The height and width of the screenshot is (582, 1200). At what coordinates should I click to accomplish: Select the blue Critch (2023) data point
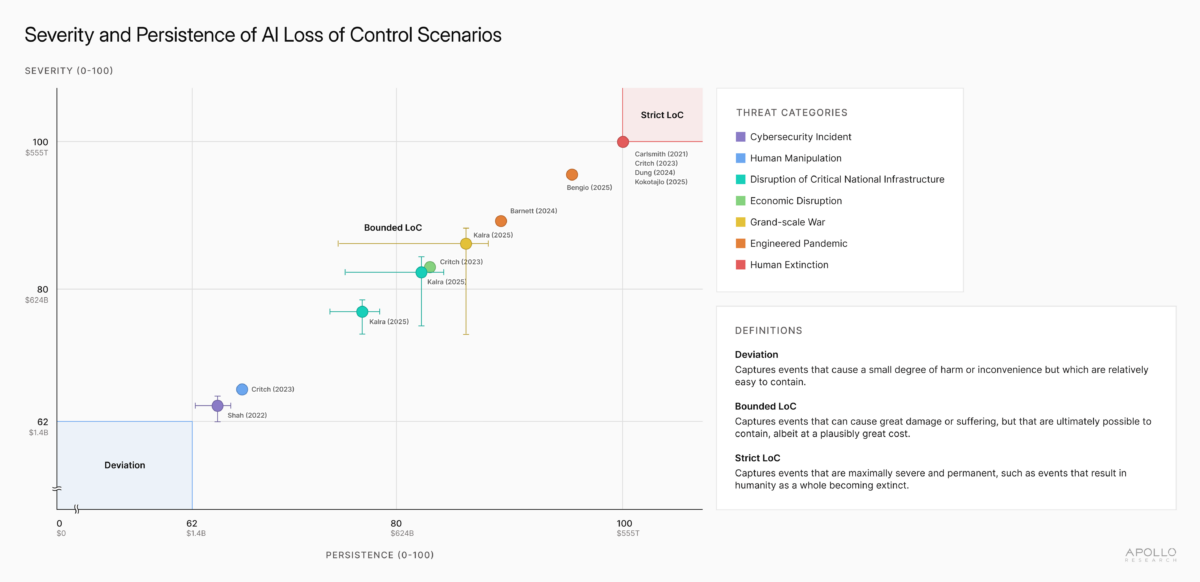(242, 389)
